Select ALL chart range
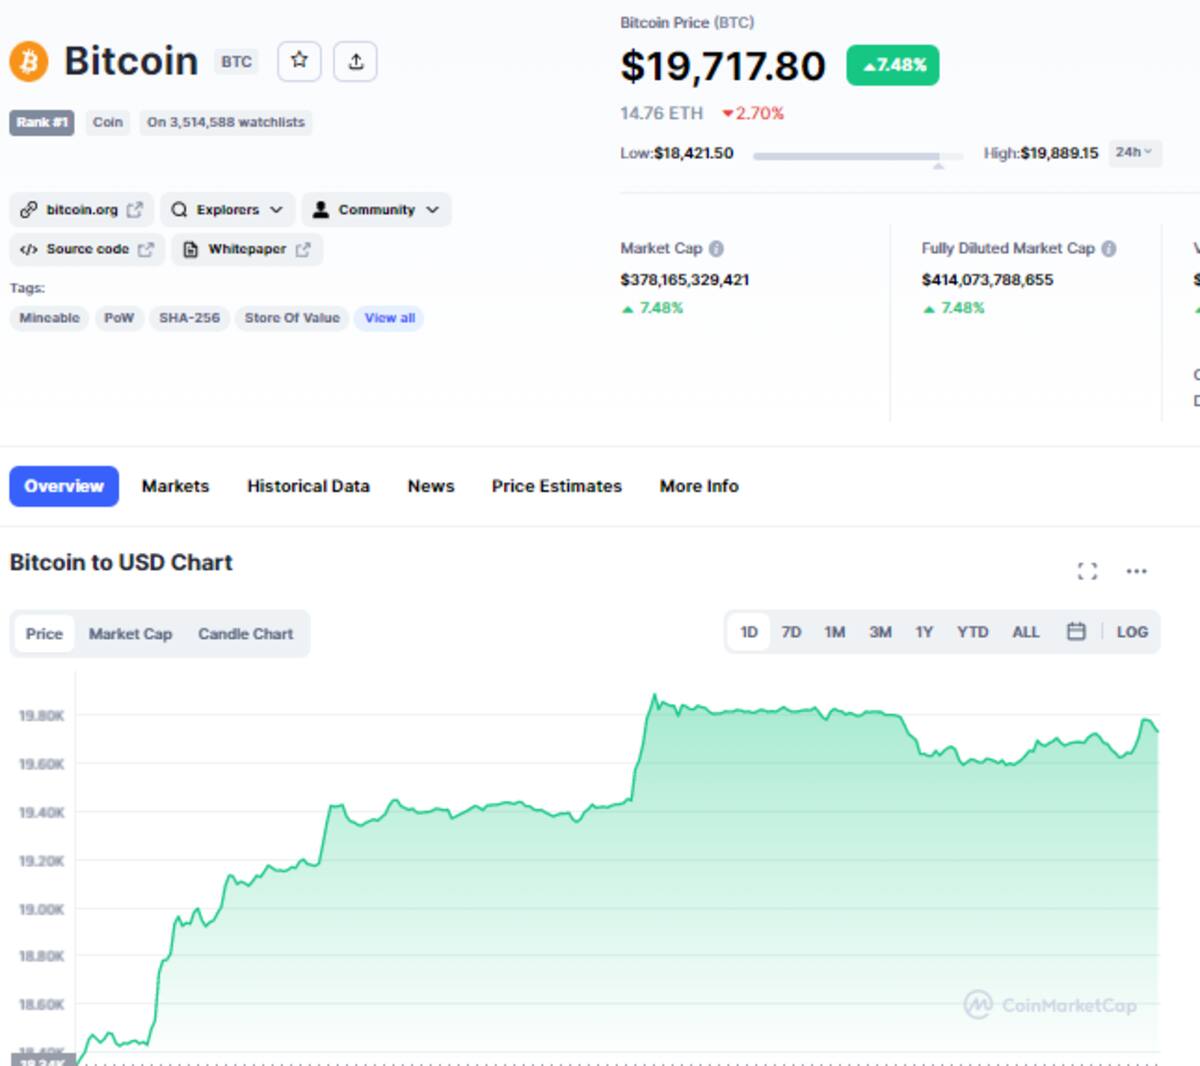 click(x=1025, y=632)
